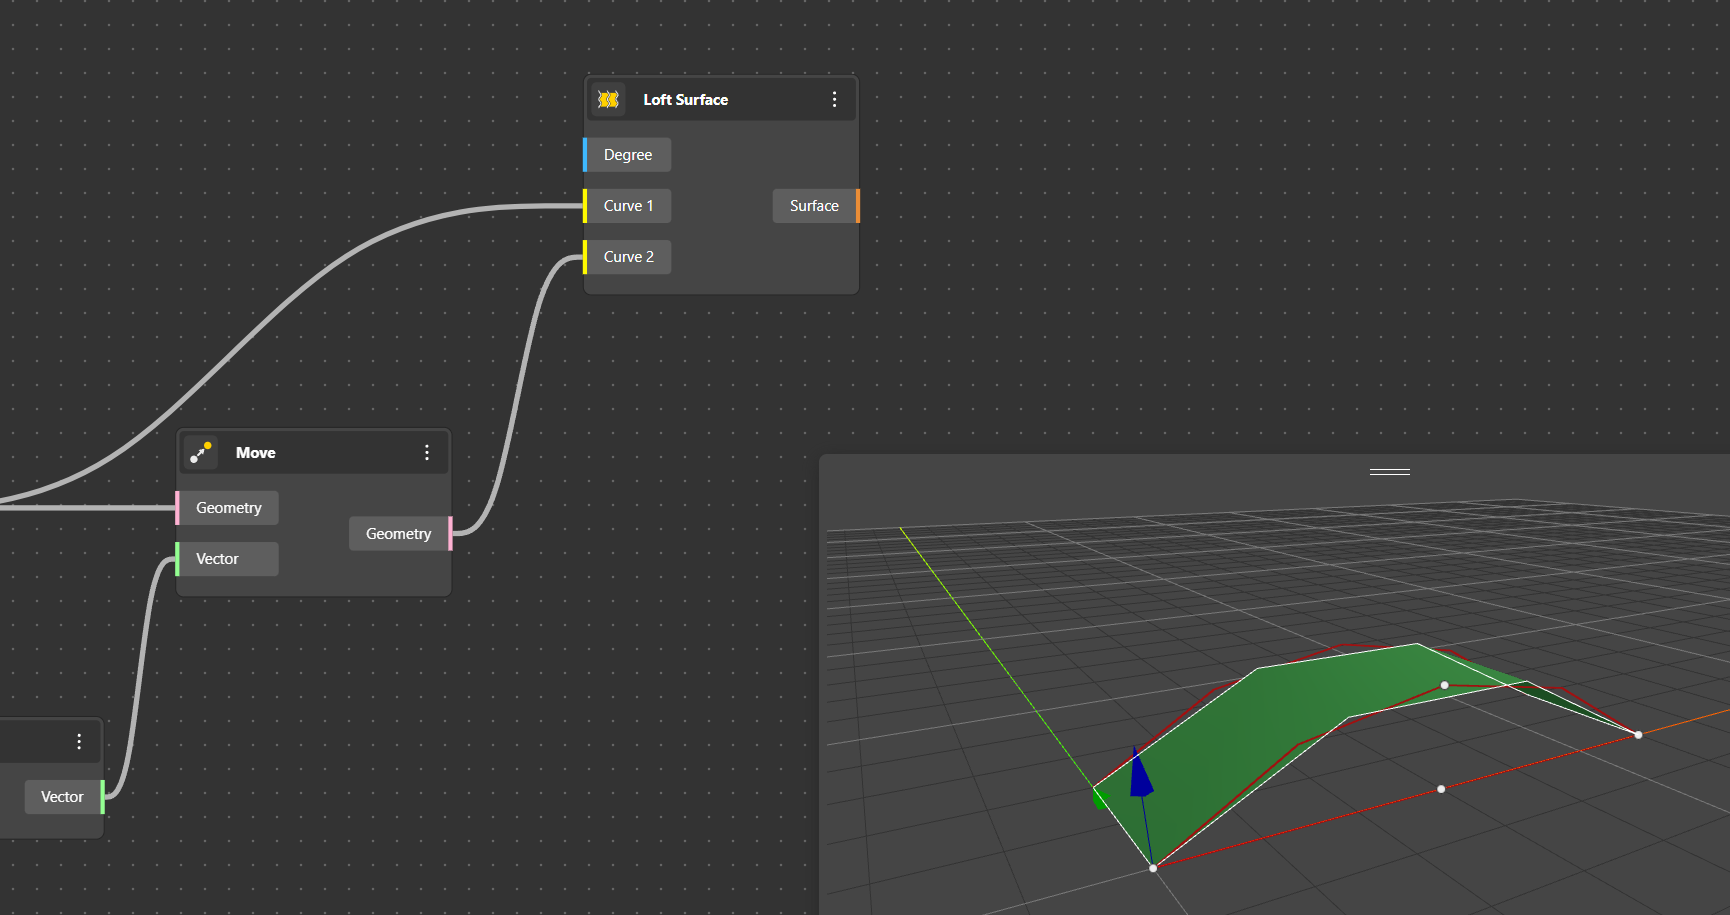Click the Move node Vector input
This screenshot has height=915, width=1730.
pyautogui.click(x=227, y=559)
